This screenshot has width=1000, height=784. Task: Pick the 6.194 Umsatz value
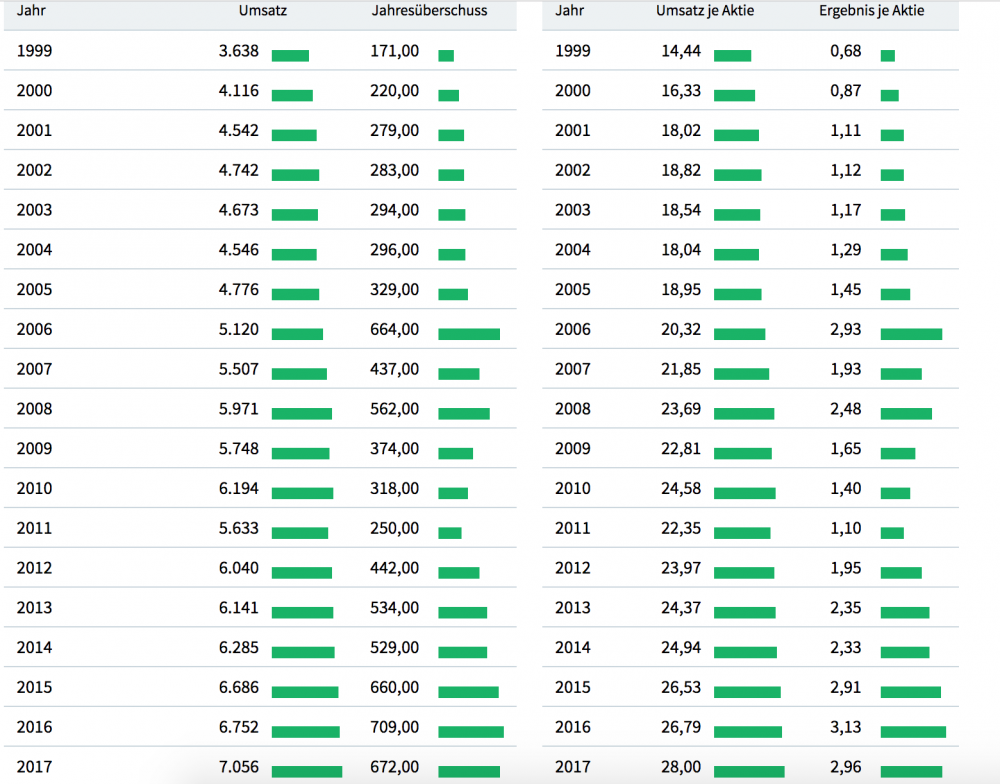tap(239, 489)
